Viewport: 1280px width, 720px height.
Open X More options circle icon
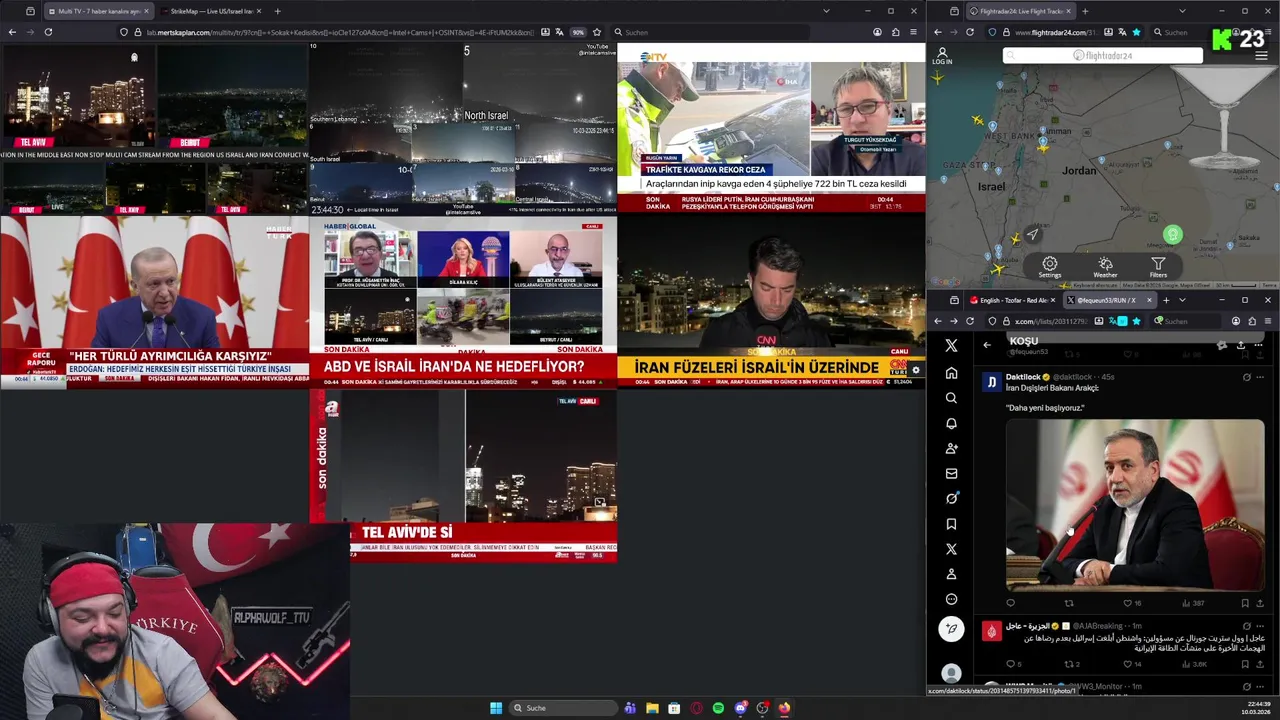(x=951, y=599)
